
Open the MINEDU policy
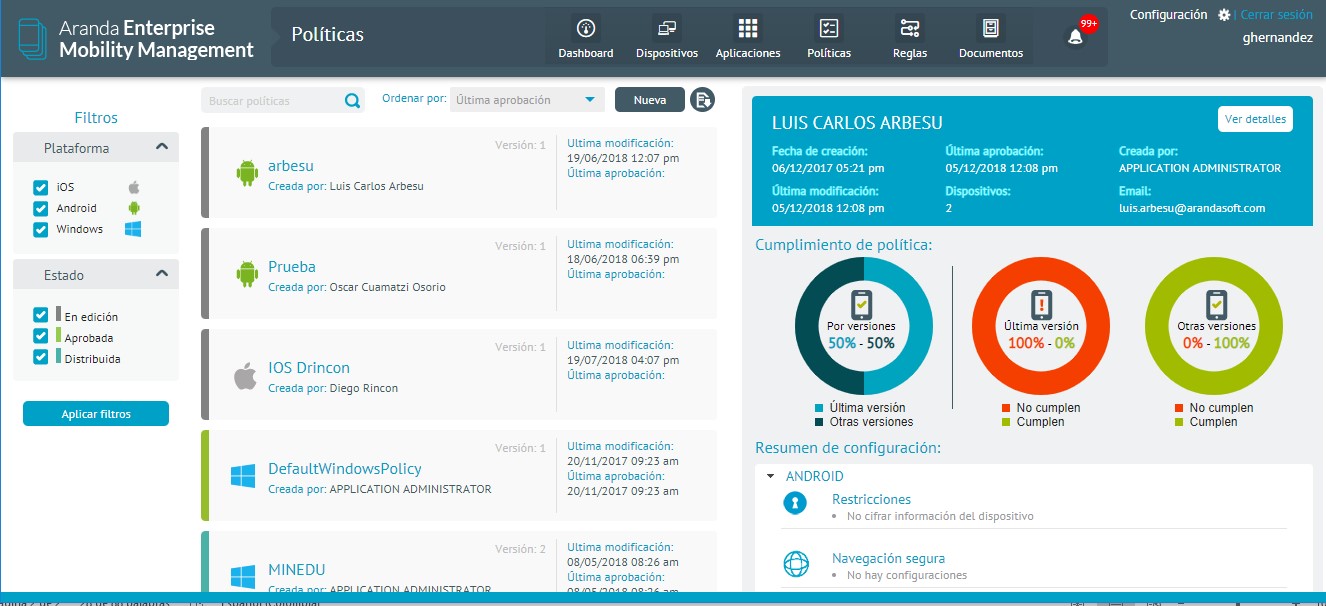coord(297,570)
